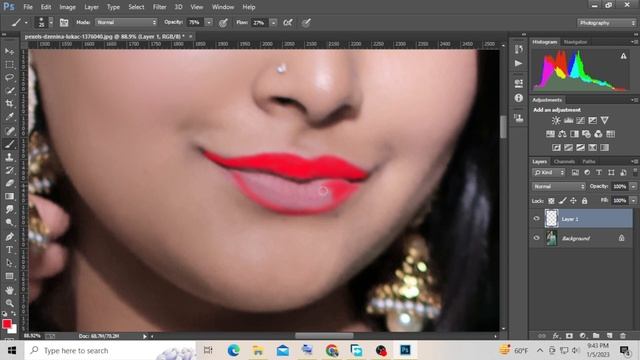Select the Clone Stamp tool
This screenshot has width=640, height=360.
[x=9, y=157]
